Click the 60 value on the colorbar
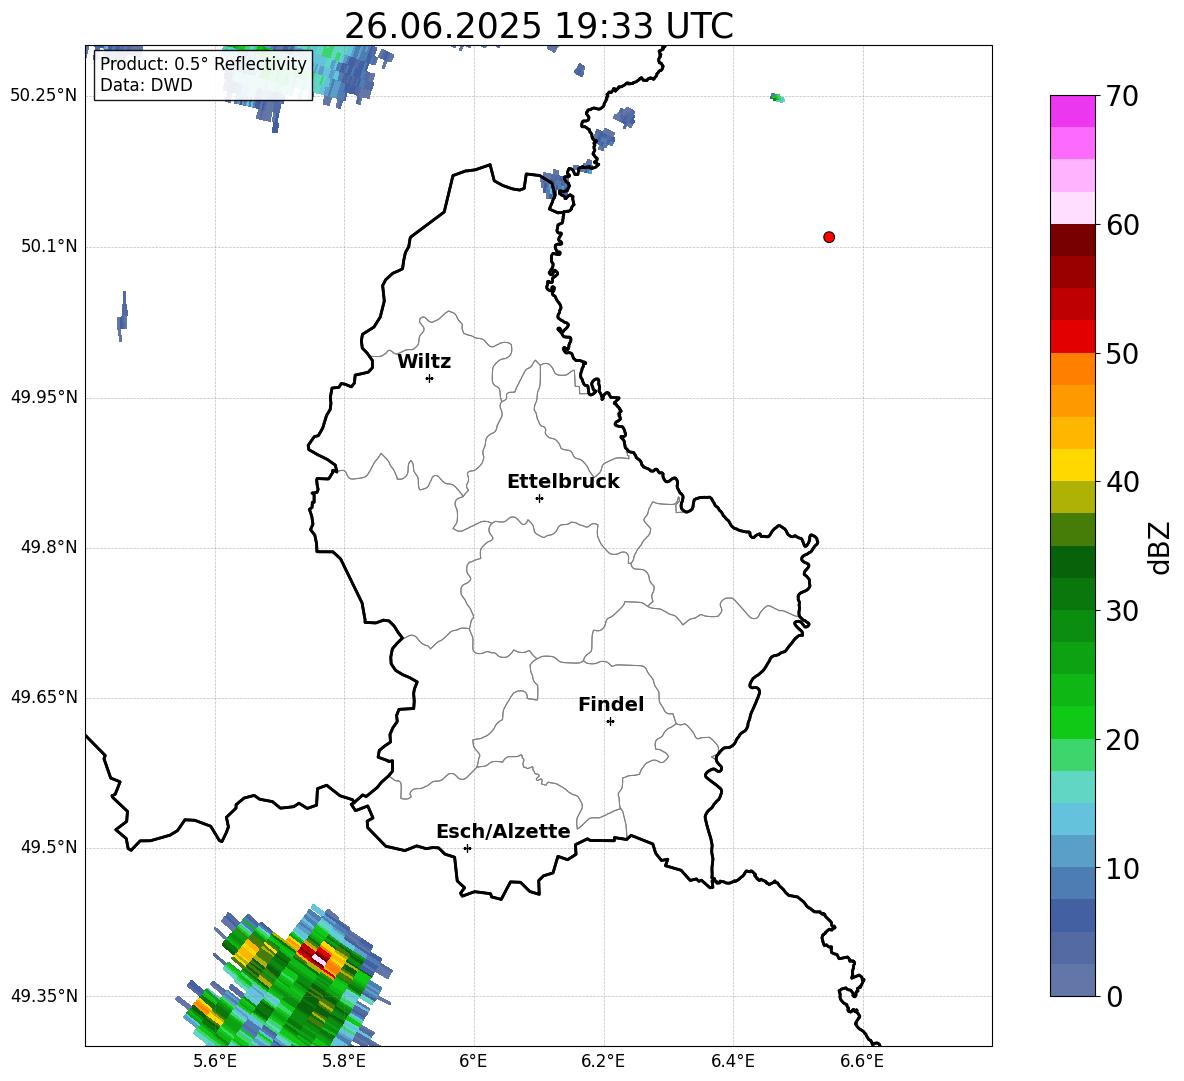1184x1081 pixels. (1122, 225)
